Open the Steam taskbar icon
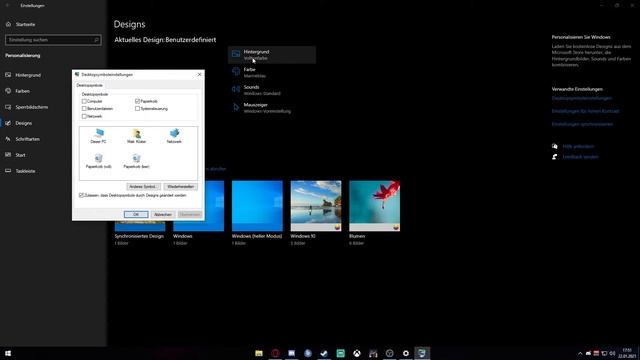This screenshot has width=640, height=360. [324, 353]
